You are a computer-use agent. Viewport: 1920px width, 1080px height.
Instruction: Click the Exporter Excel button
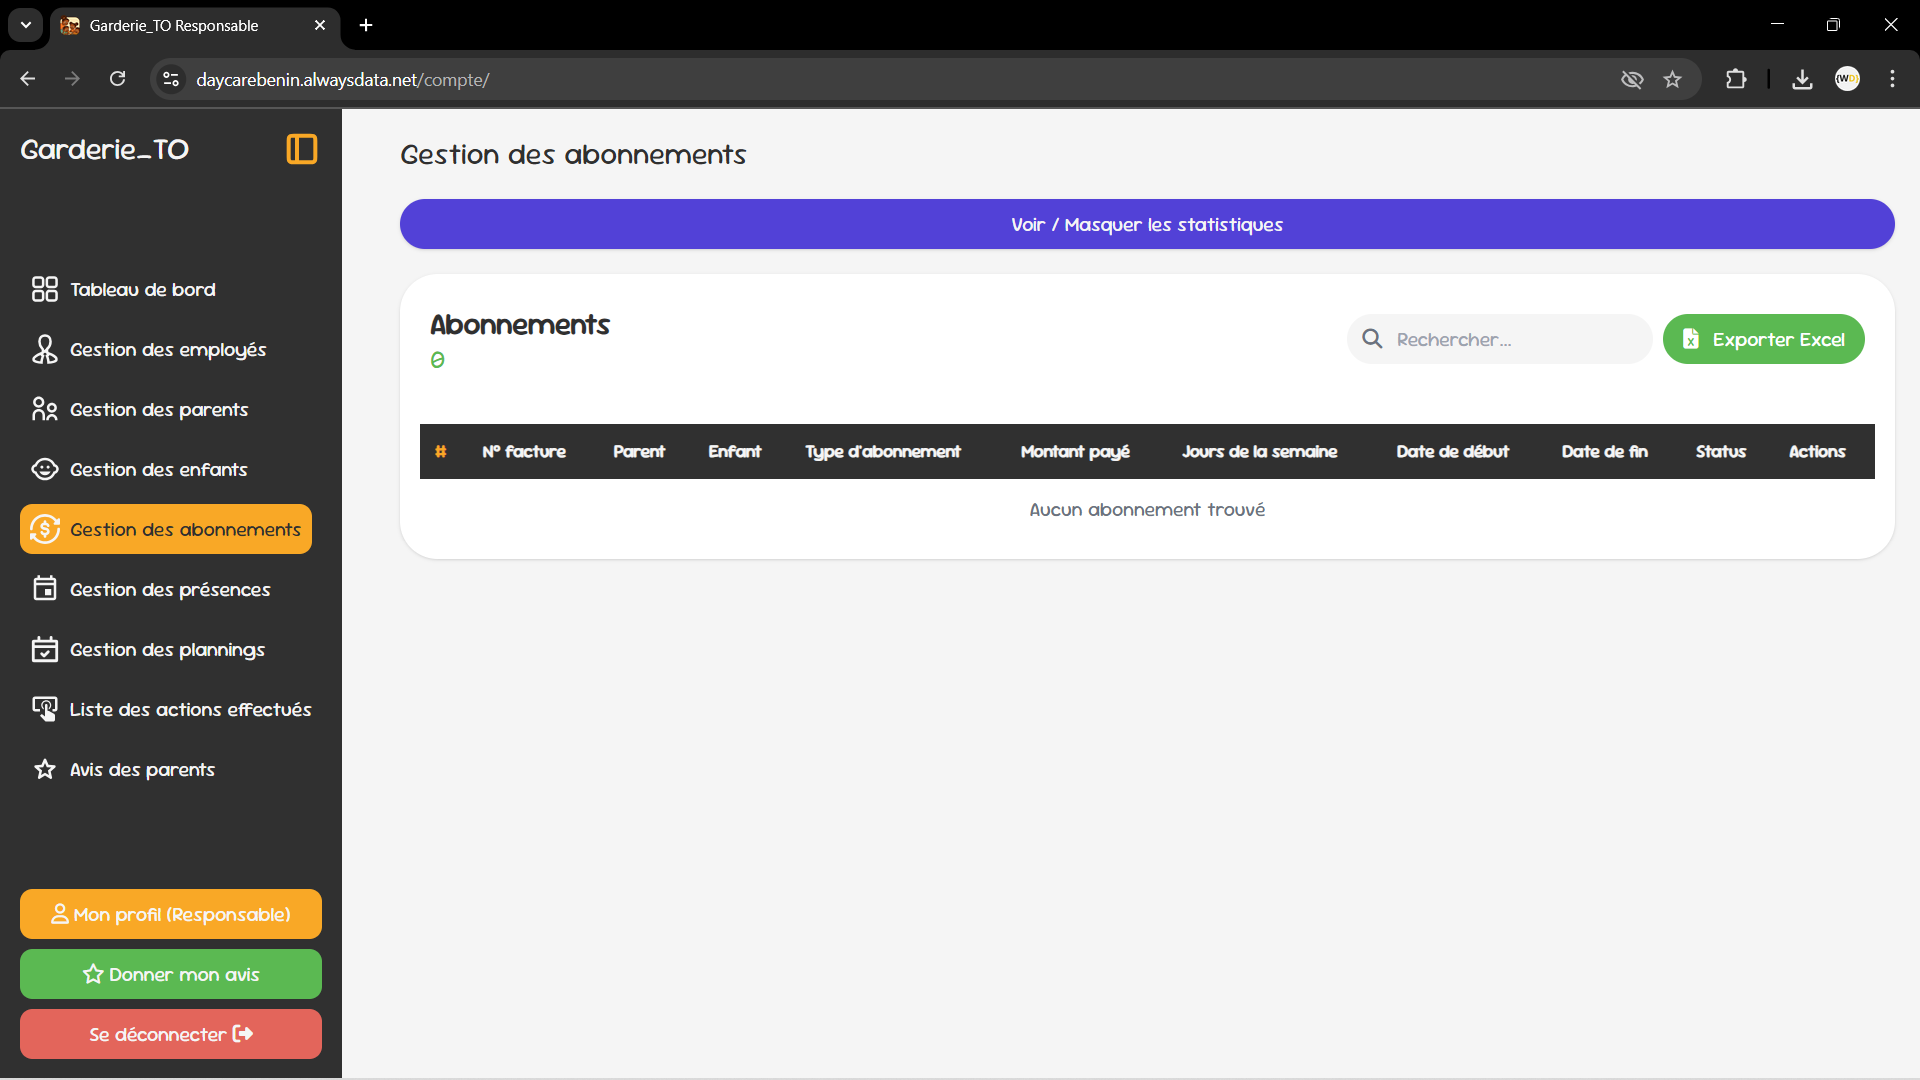[1763, 339]
